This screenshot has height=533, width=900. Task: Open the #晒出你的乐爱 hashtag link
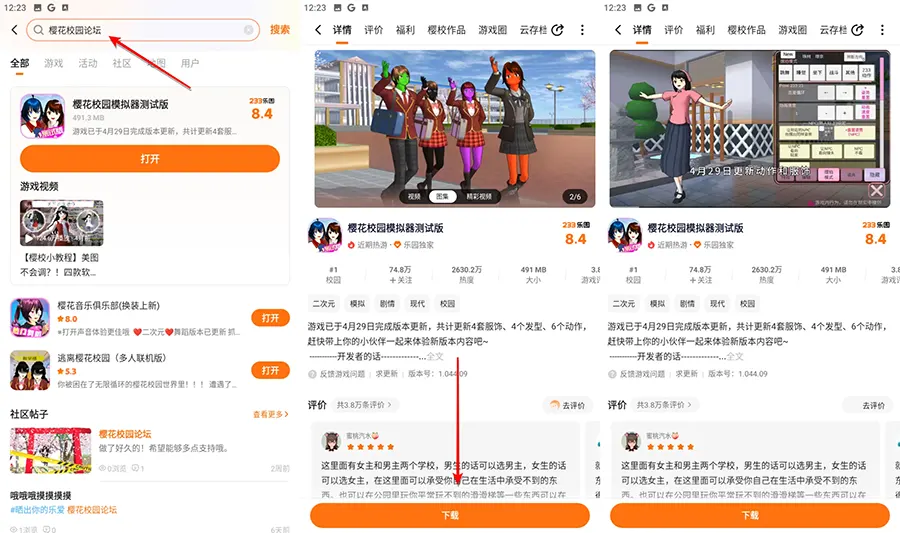pos(37,509)
